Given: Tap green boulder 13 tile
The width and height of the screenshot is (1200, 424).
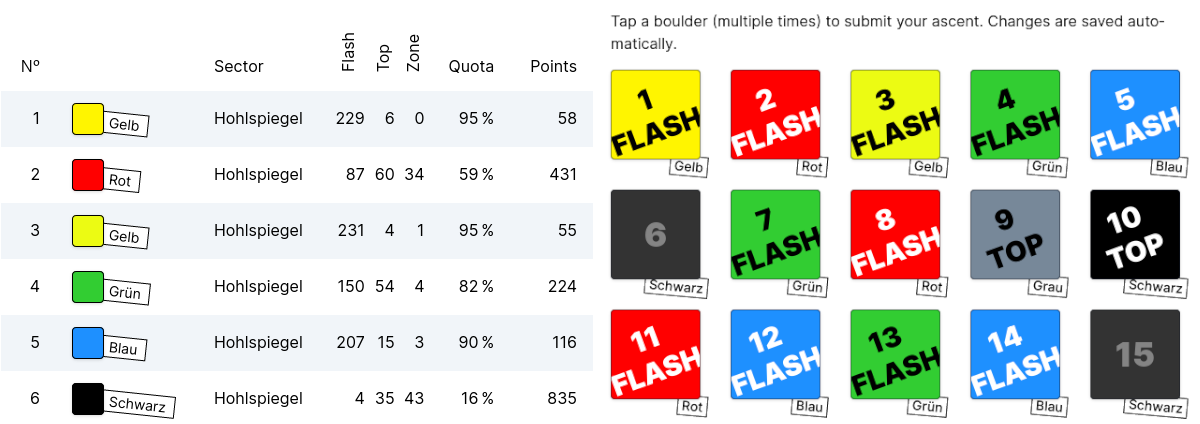Looking at the screenshot, I should (x=895, y=354).
